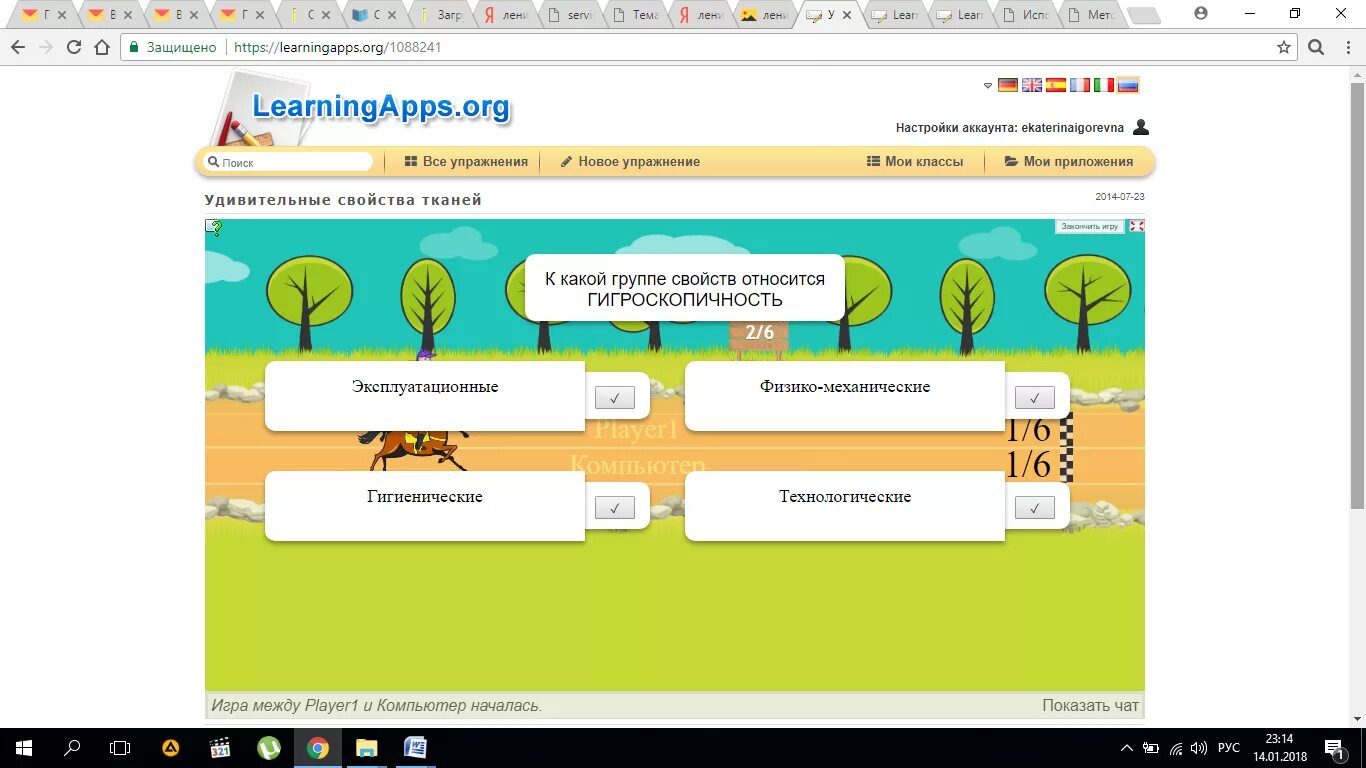The height and width of the screenshot is (768, 1366).
Task: Go back to the previous browser page
Action: tap(18, 47)
